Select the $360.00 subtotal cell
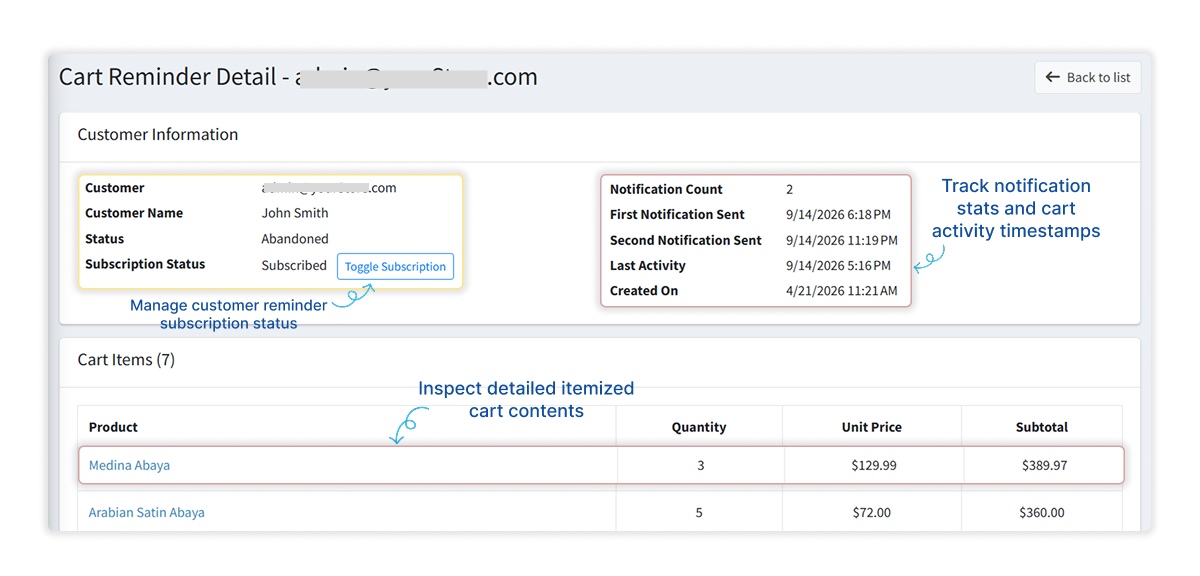Viewport: 1200px width, 576px height. [1042, 512]
